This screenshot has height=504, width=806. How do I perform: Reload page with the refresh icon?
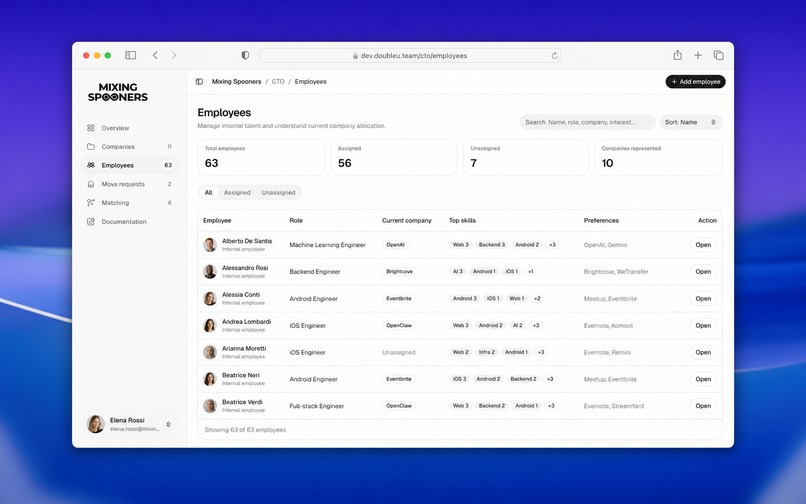tap(554, 56)
